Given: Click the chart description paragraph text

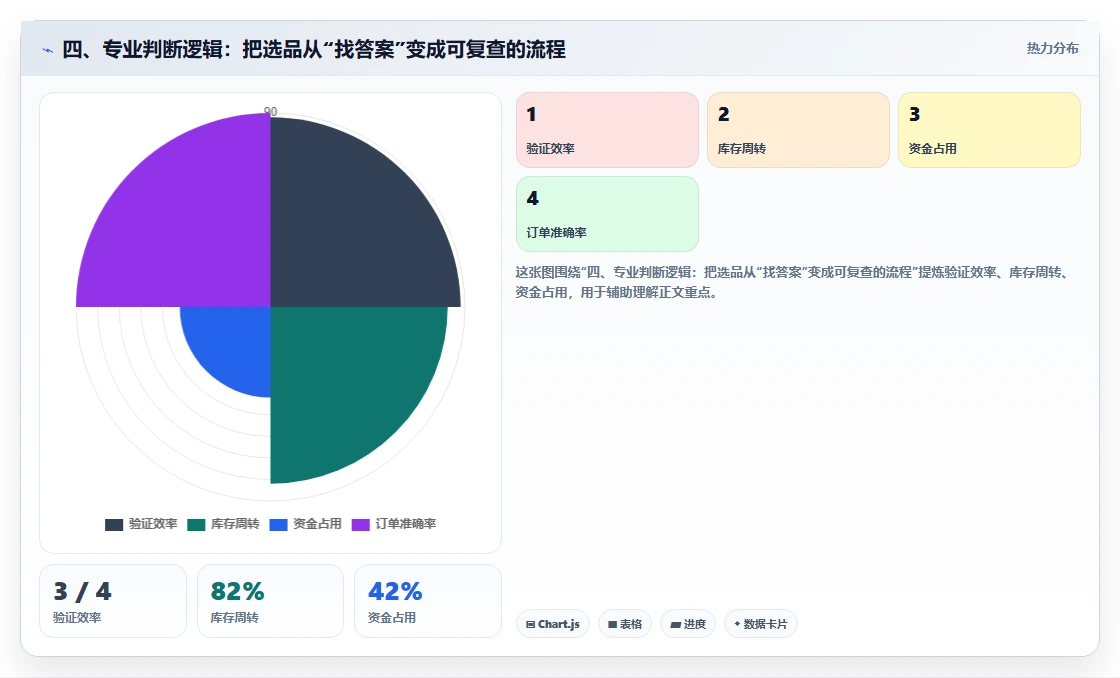Looking at the screenshot, I should click(793, 282).
